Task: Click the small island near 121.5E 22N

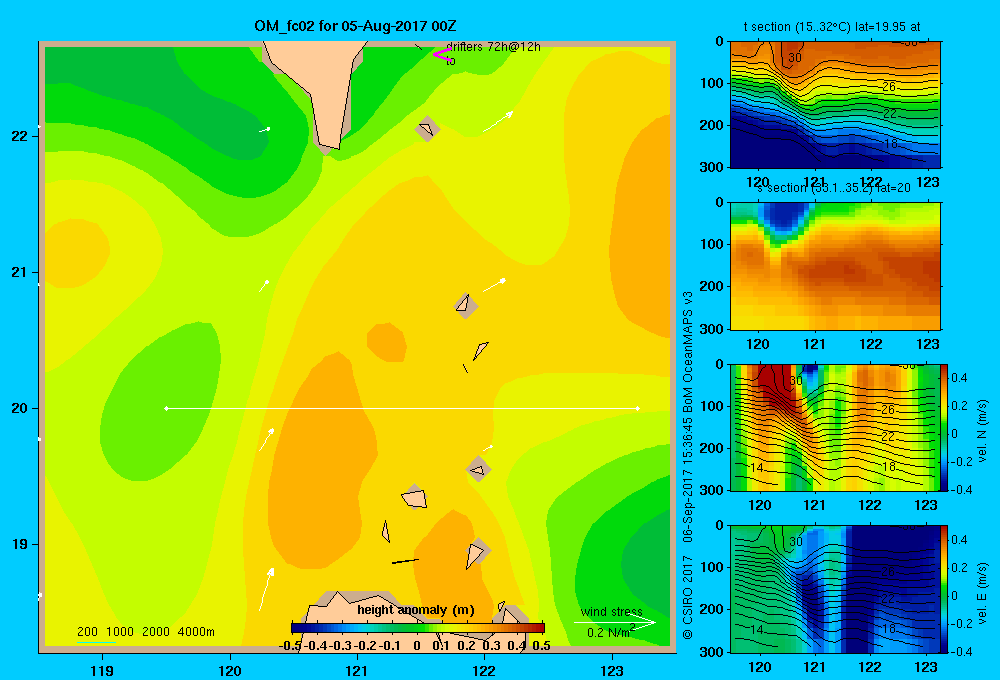Action: (x=427, y=129)
